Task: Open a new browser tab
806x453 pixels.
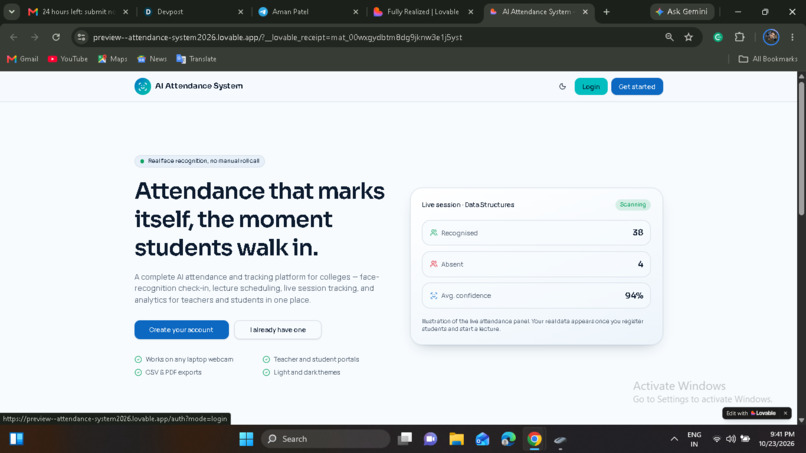Action: [x=607, y=11]
